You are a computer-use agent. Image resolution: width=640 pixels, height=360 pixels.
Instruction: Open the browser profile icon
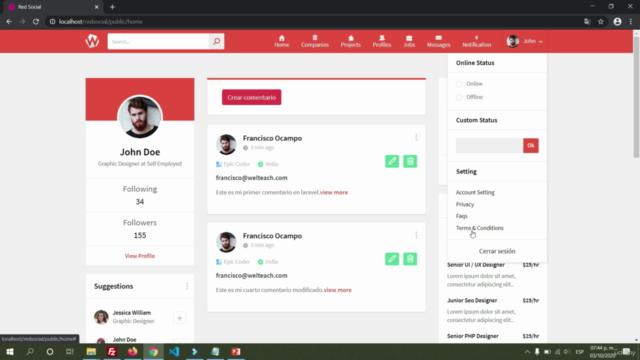pos(617,22)
